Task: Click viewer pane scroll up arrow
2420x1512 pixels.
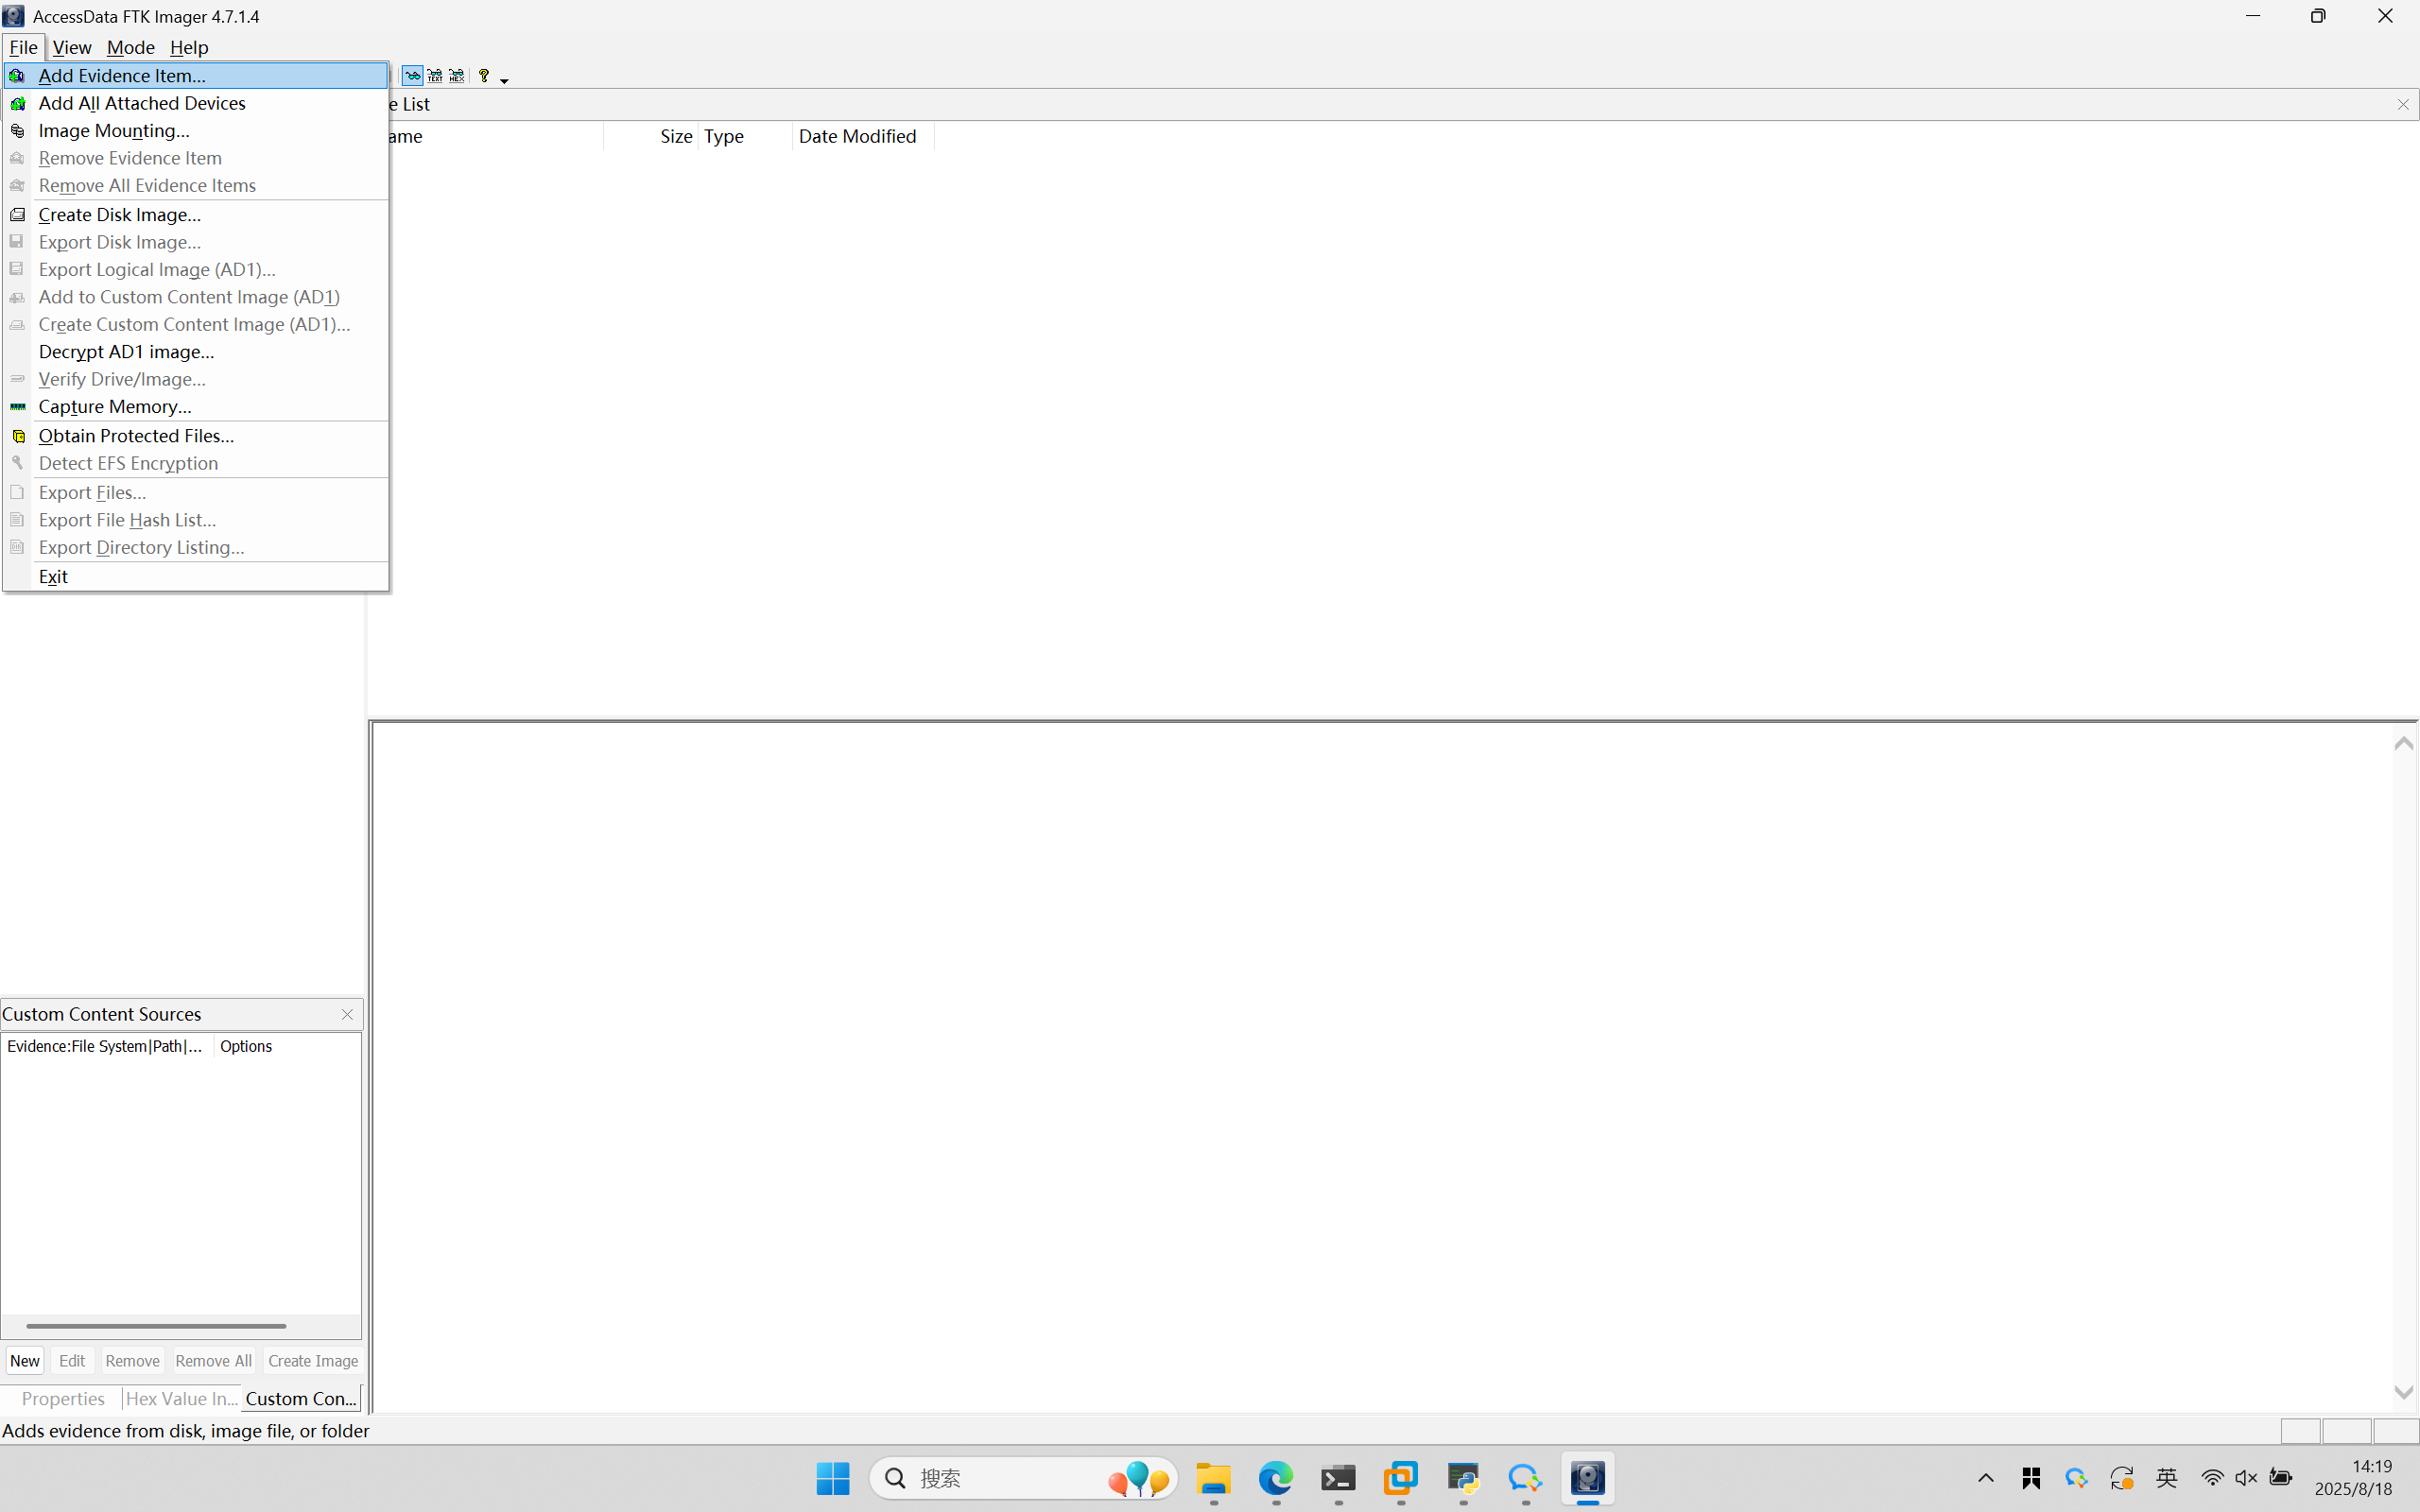Action: point(2404,743)
